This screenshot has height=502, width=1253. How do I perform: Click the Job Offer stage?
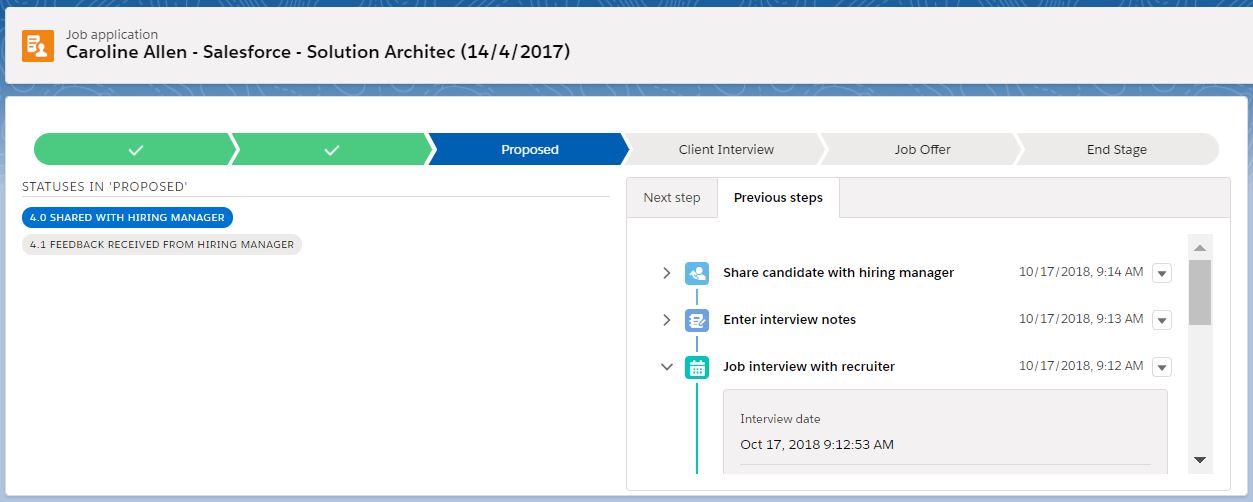click(922, 149)
